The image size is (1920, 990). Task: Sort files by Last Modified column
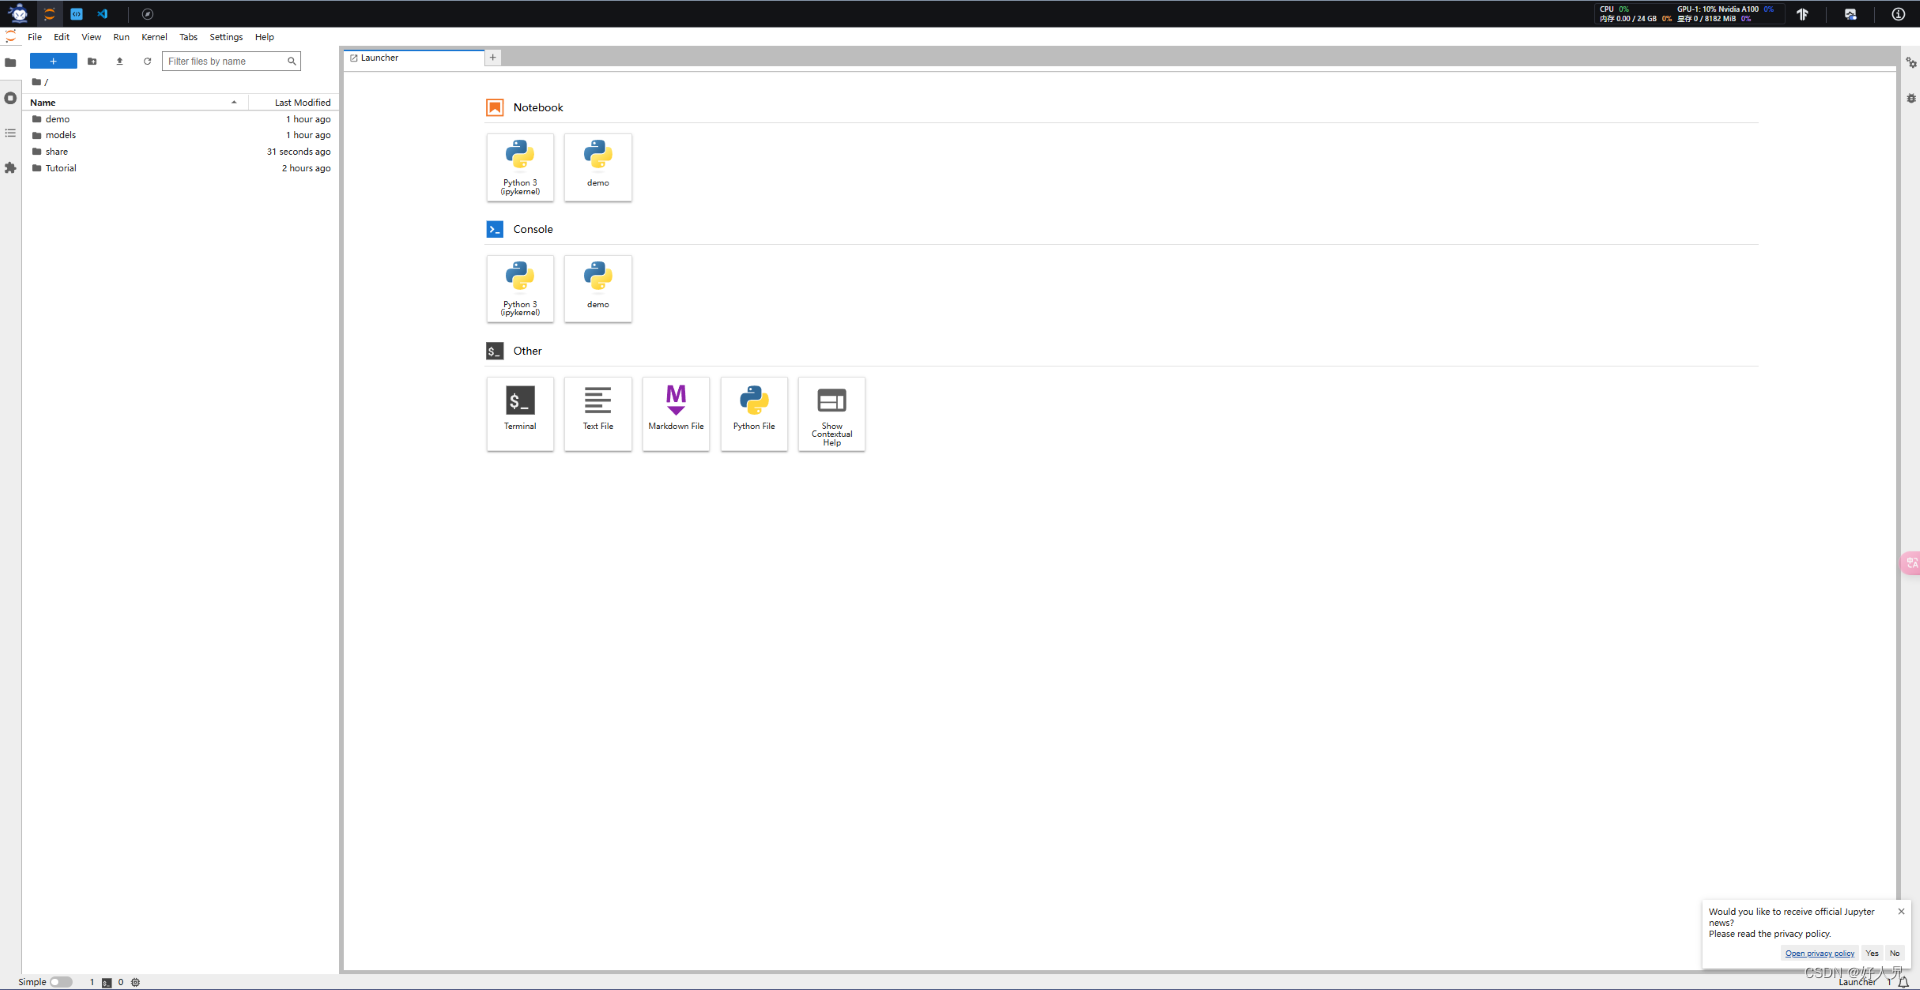pos(293,102)
